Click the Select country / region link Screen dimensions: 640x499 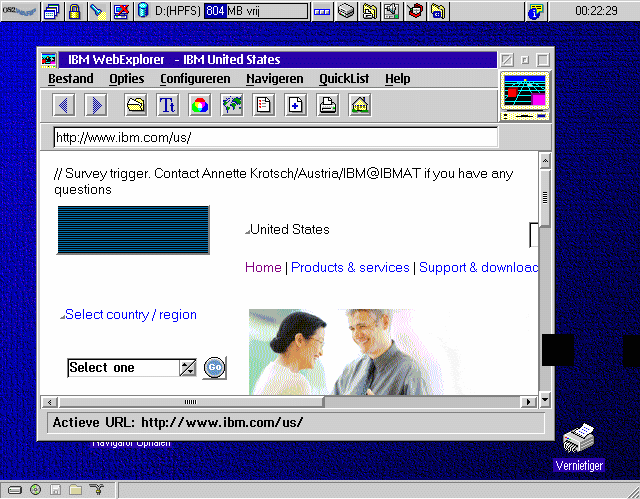(131, 315)
